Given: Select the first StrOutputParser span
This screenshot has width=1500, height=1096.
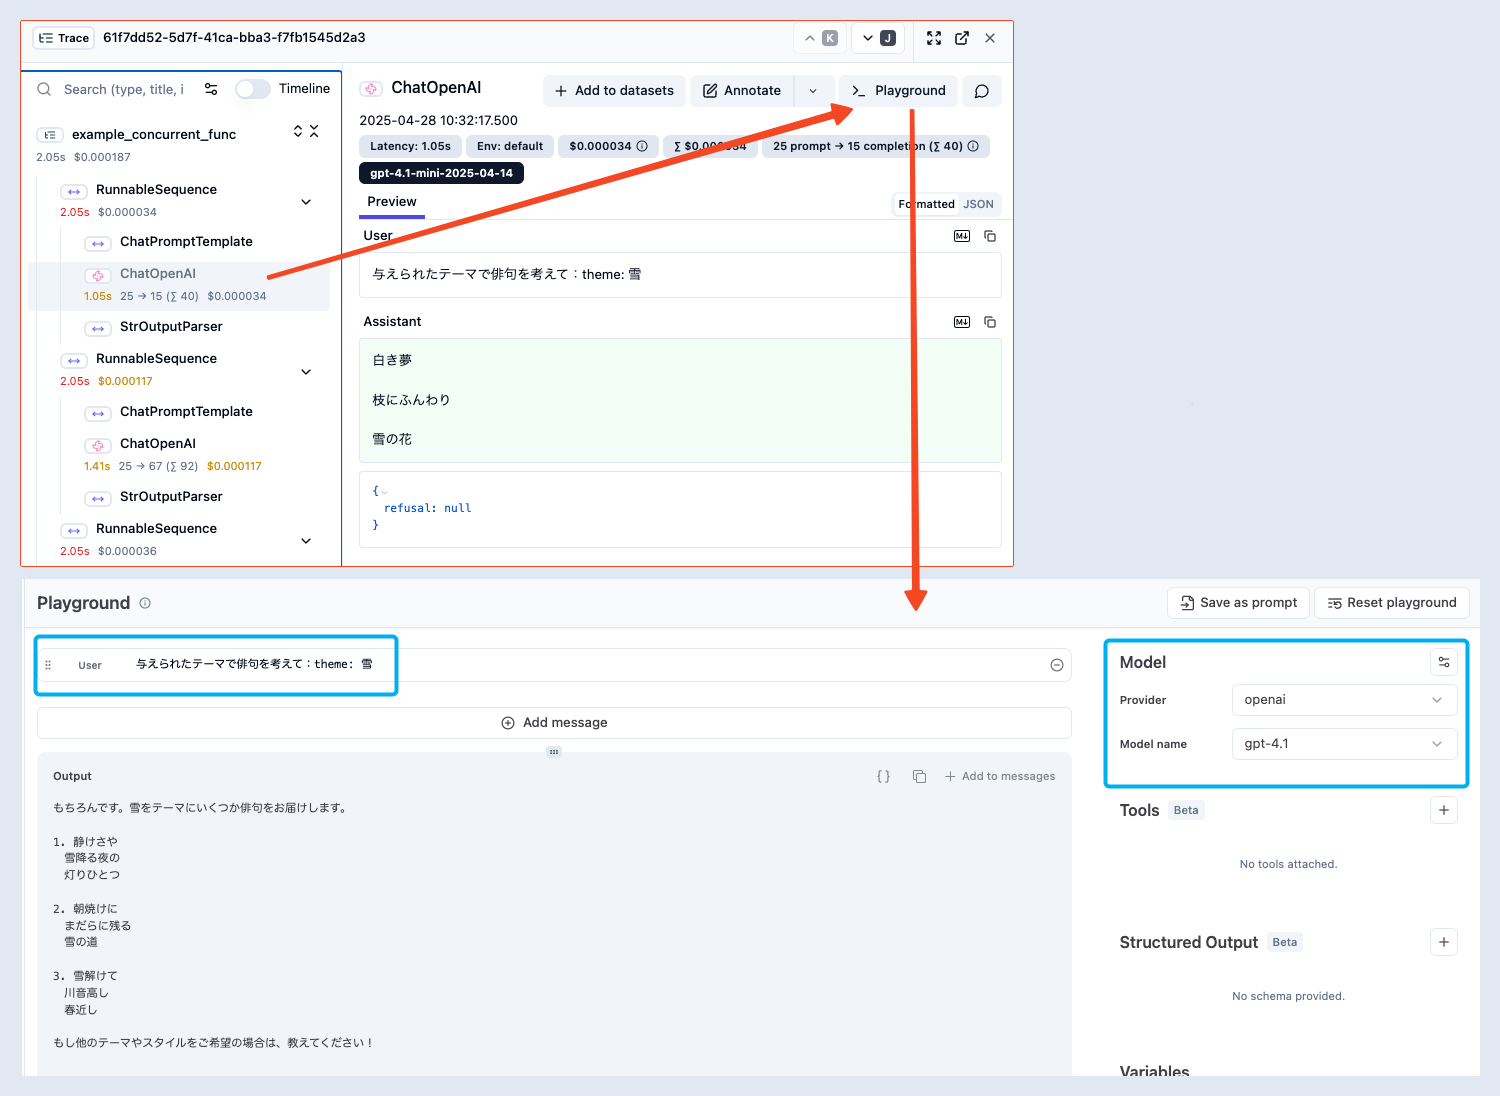Looking at the screenshot, I should tap(171, 327).
